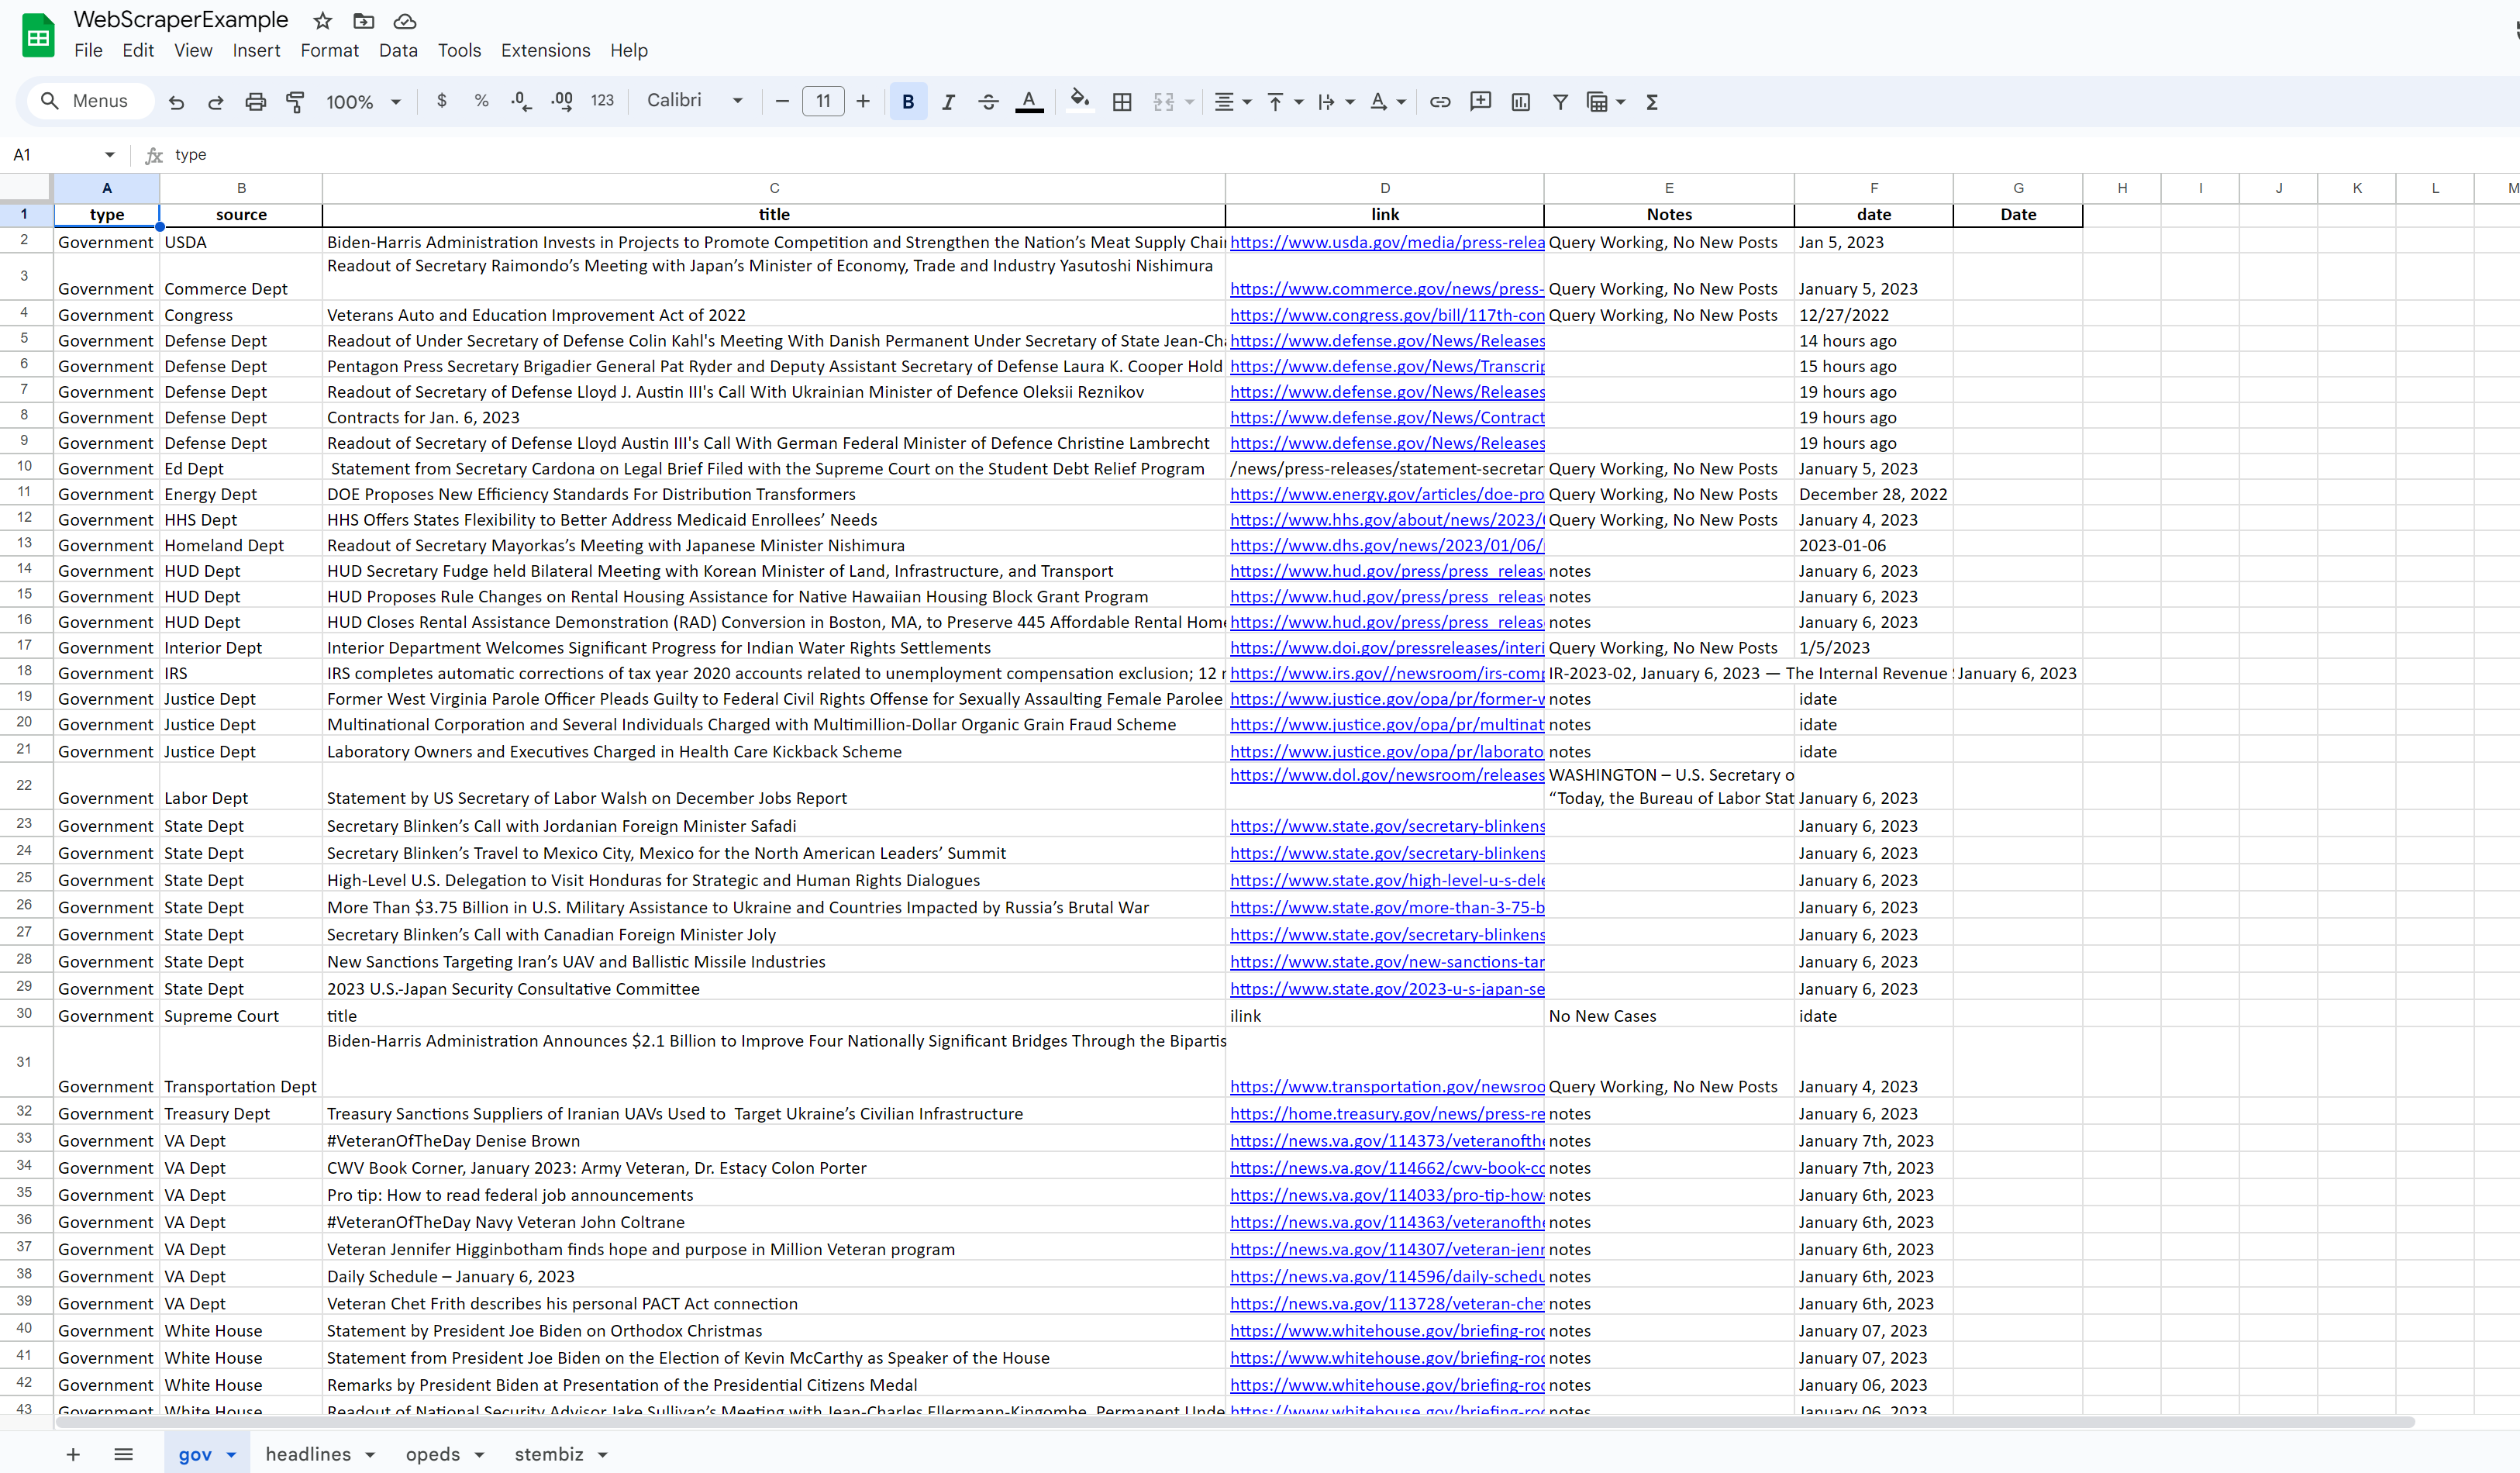Screen dimensions: 2520x1473
Task: Open the Extensions menu
Action: pos(545,50)
